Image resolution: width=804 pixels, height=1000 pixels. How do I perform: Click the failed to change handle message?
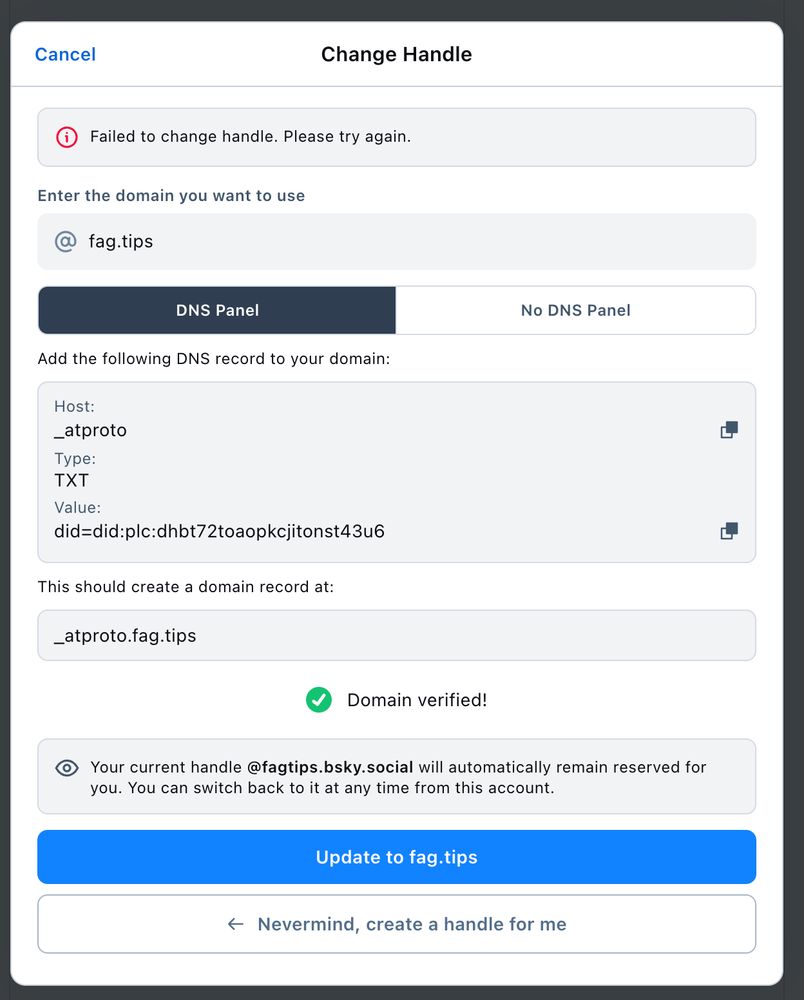[x=250, y=136]
